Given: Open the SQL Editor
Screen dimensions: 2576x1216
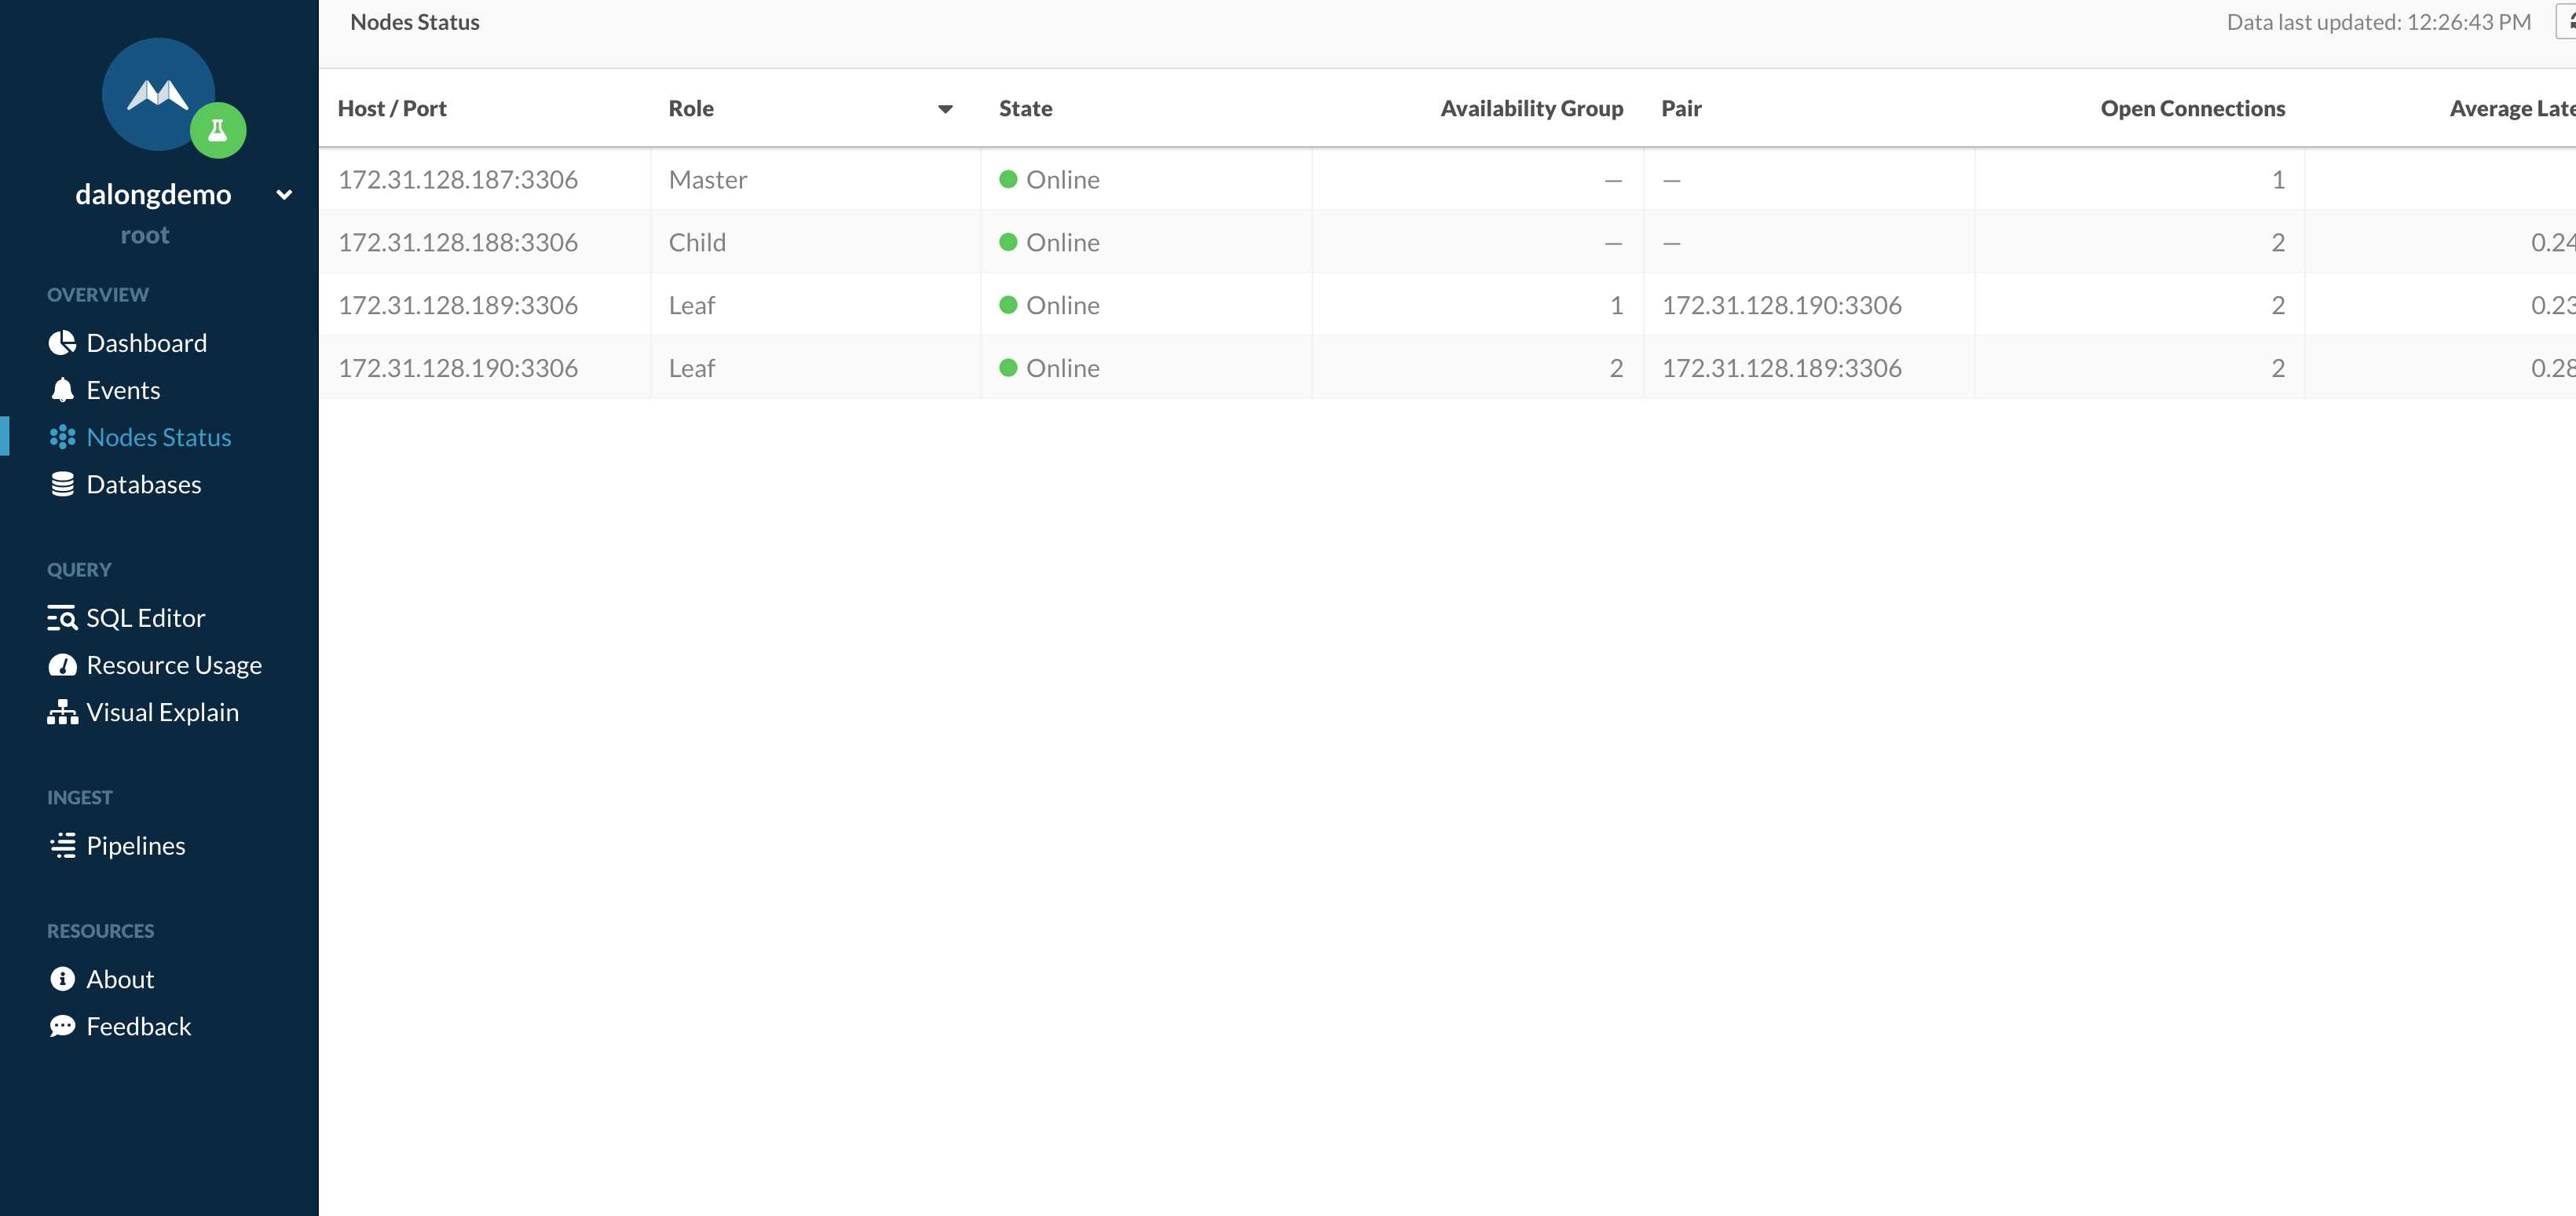Looking at the screenshot, I should click(x=145, y=618).
